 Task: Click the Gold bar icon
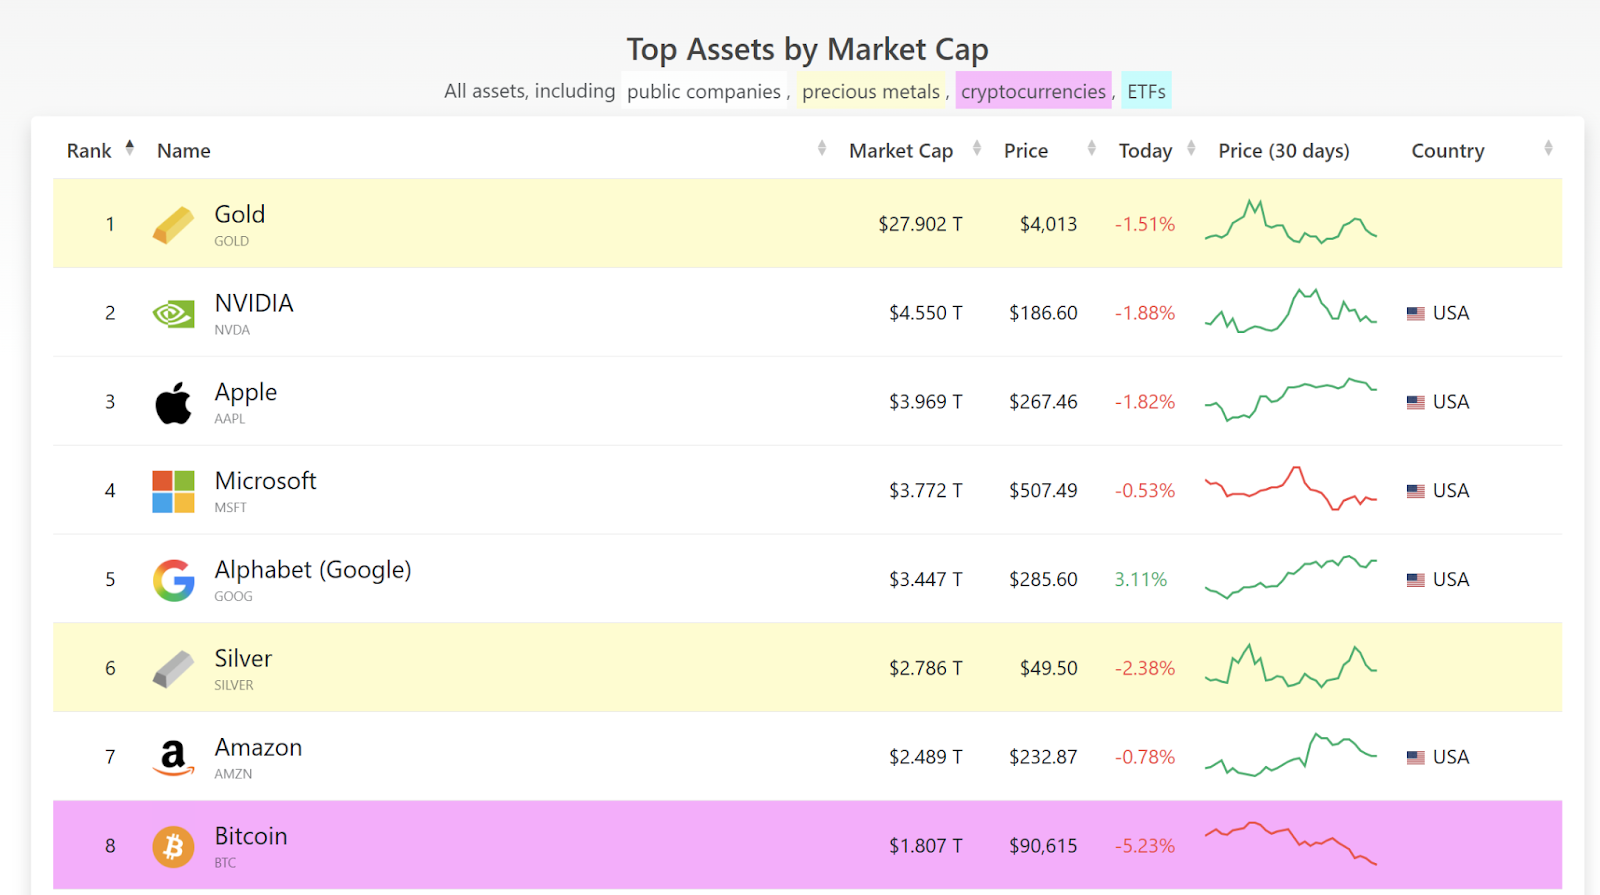point(173,225)
